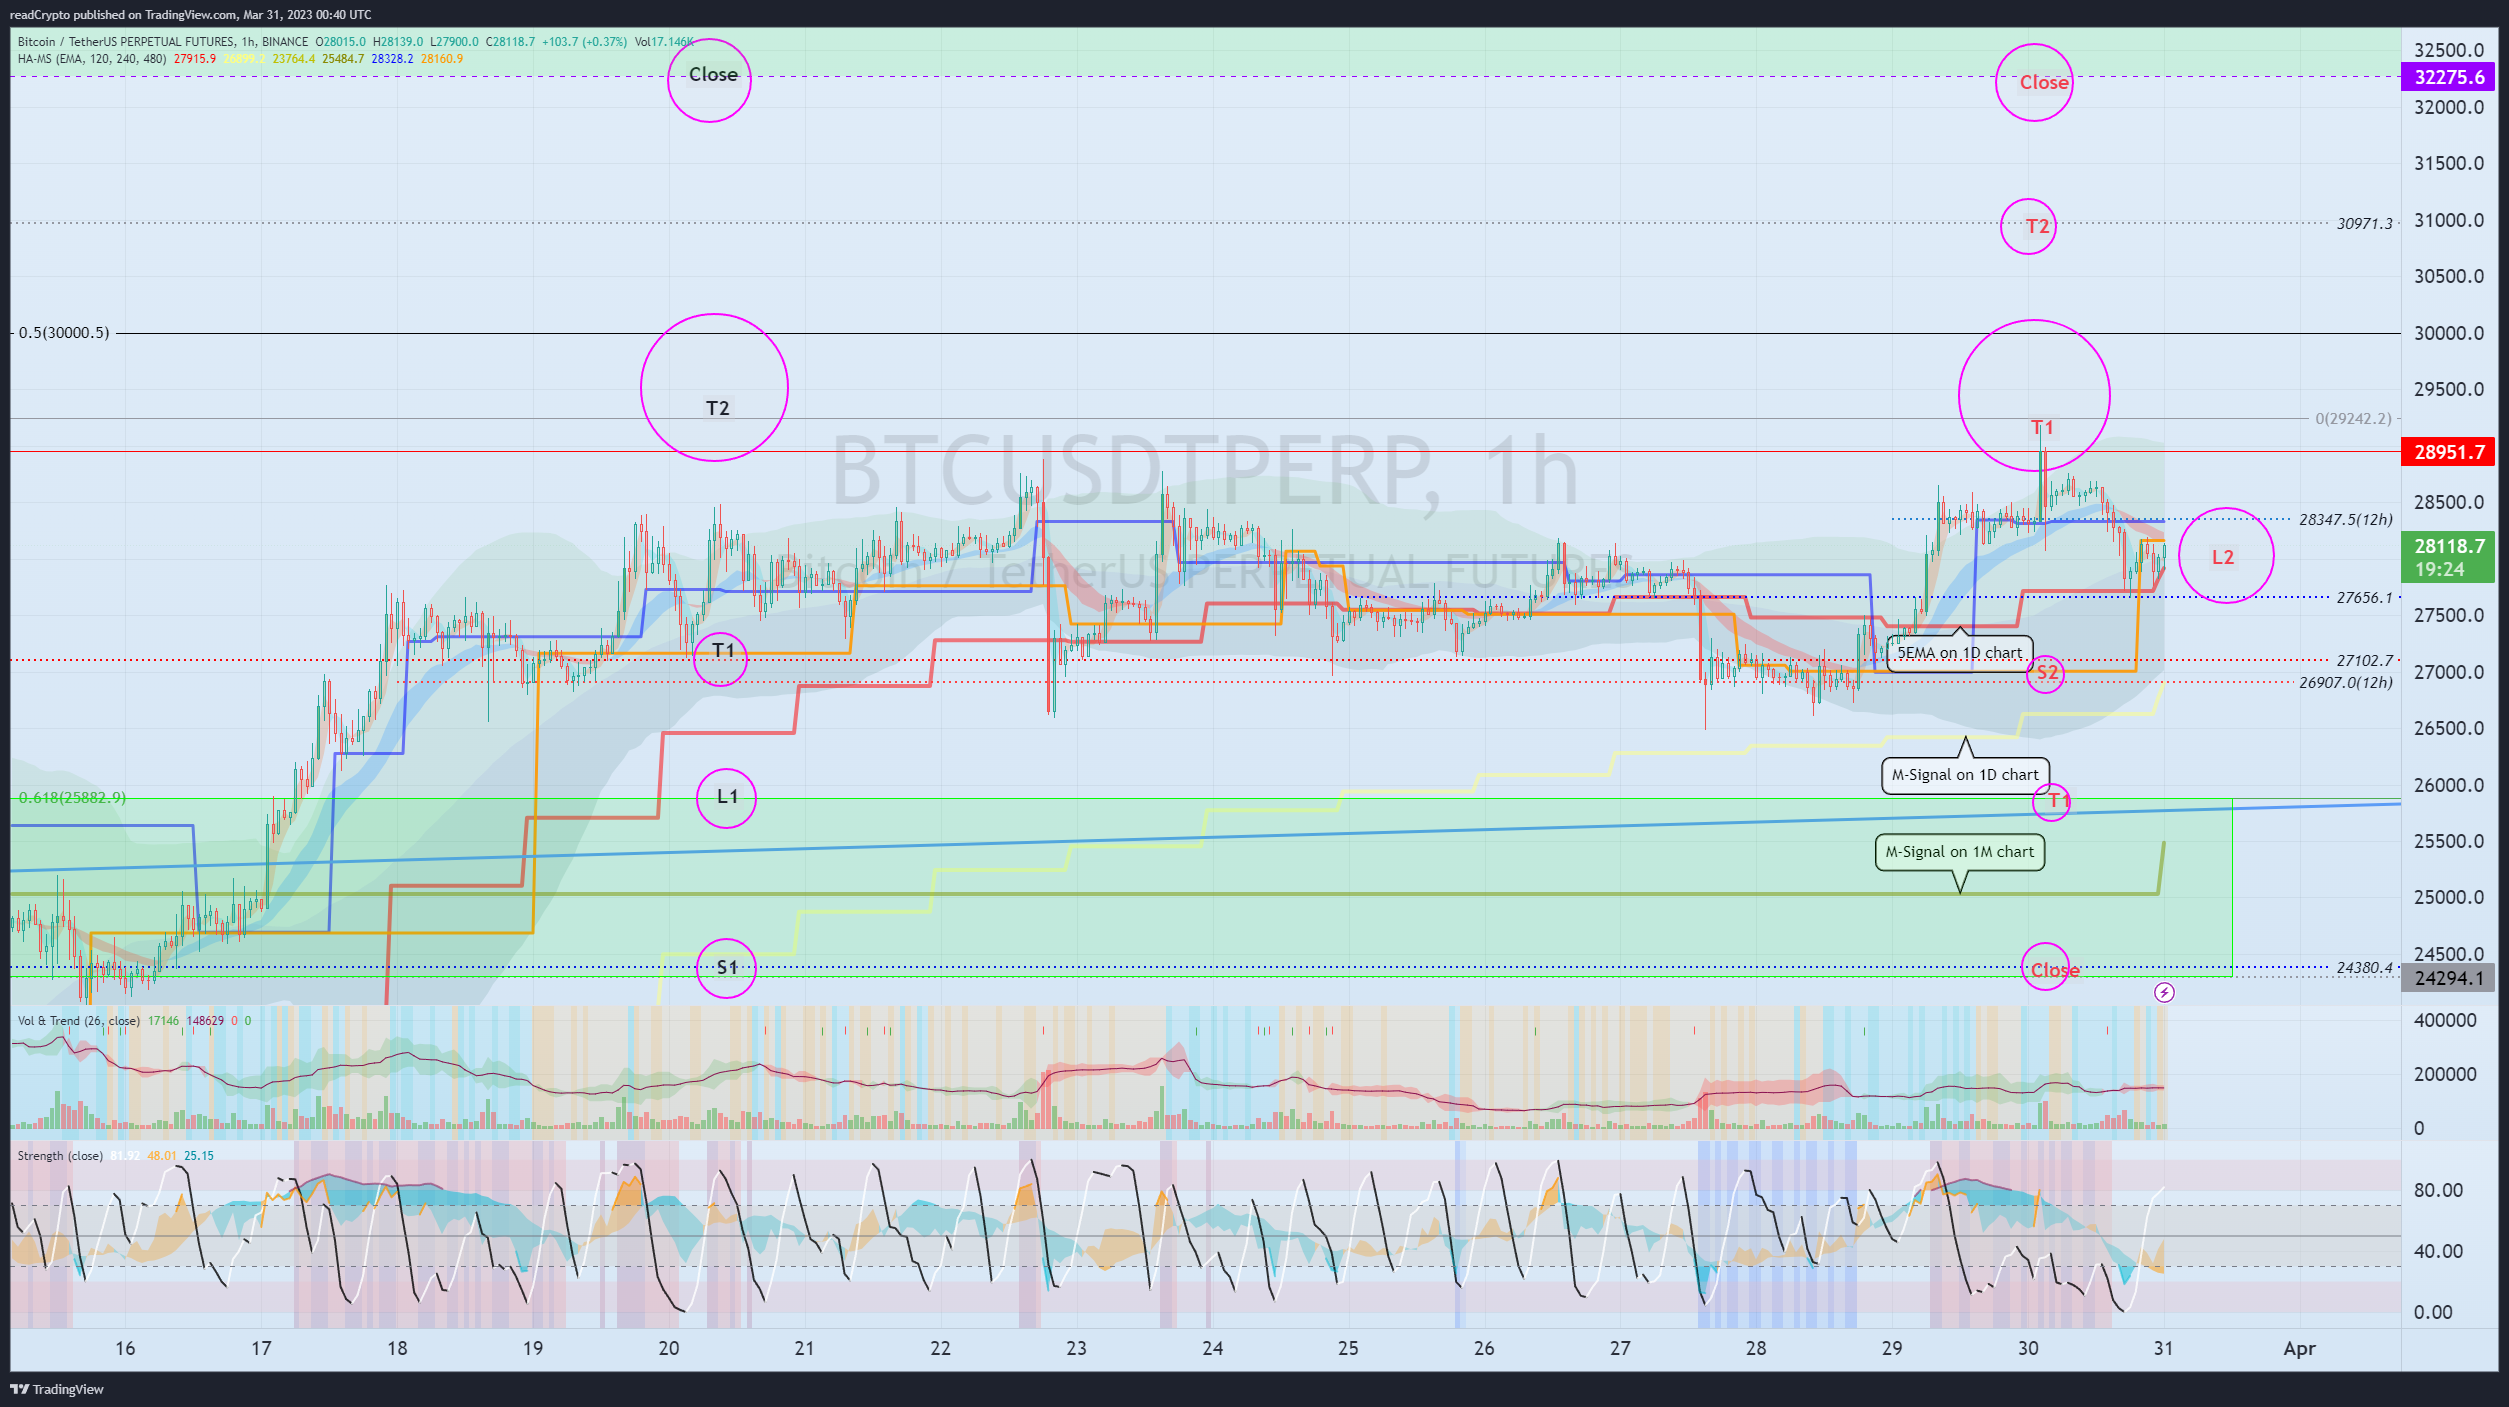The height and width of the screenshot is (1407, 2509).
Task: Click the black T2 label in the large circle
Action: click(718, 408)
